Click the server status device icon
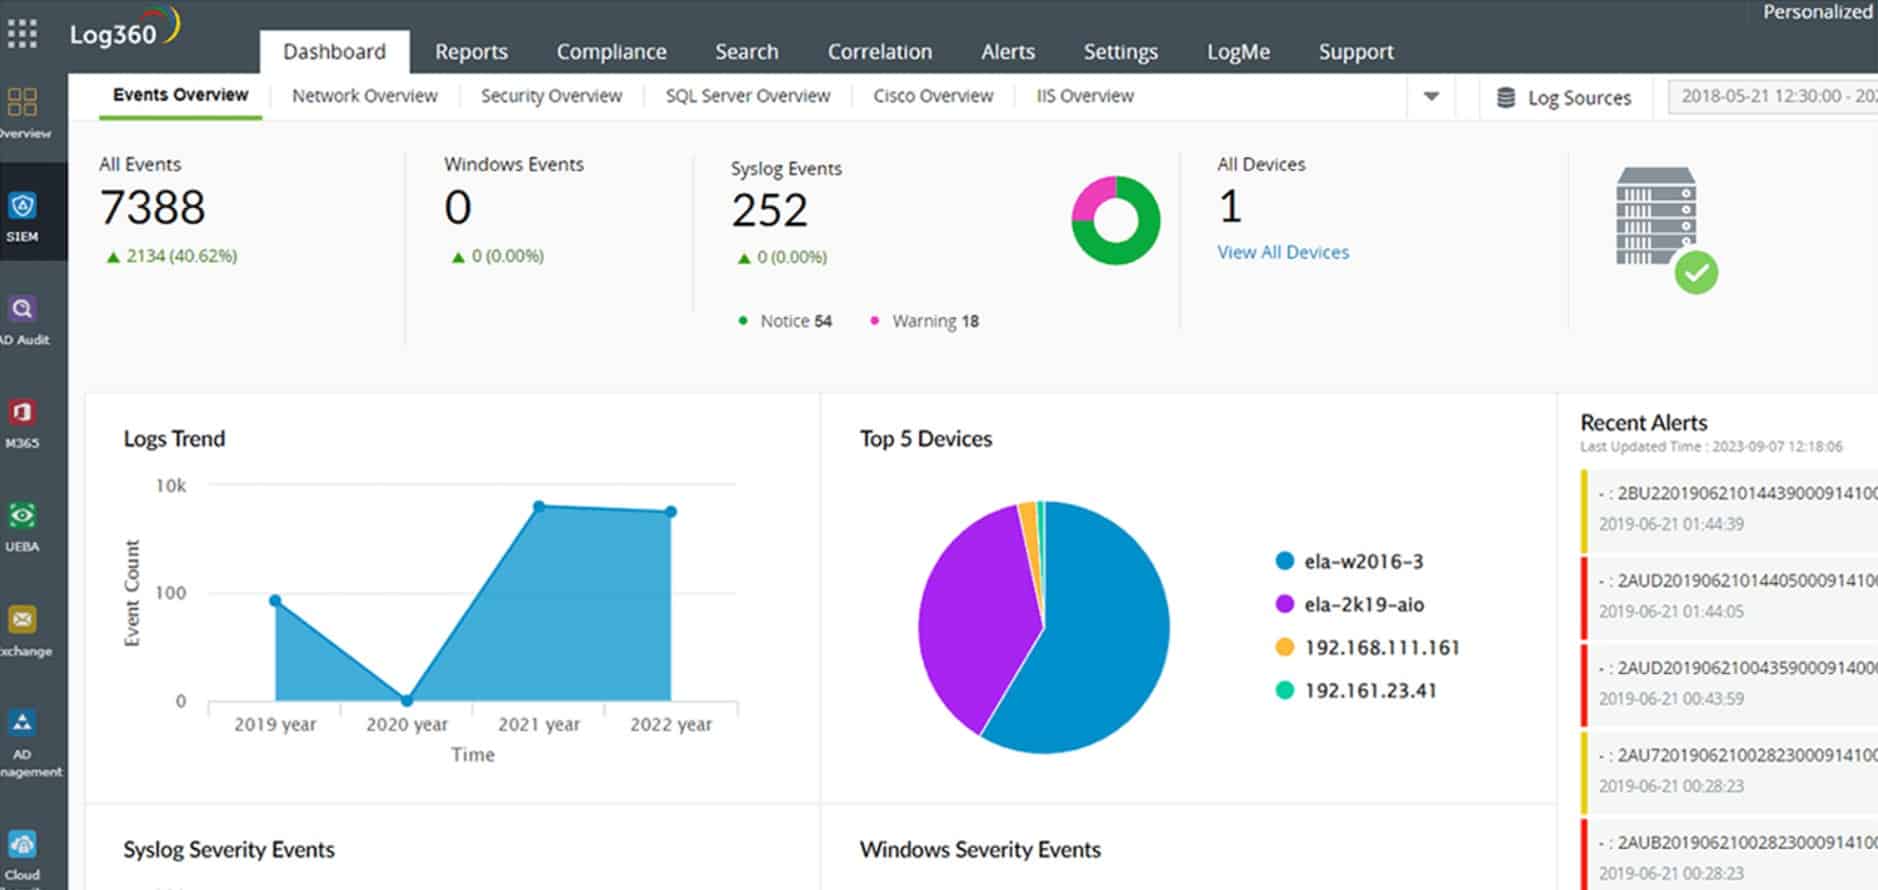1878x890 pixels. coord(1664,228)
